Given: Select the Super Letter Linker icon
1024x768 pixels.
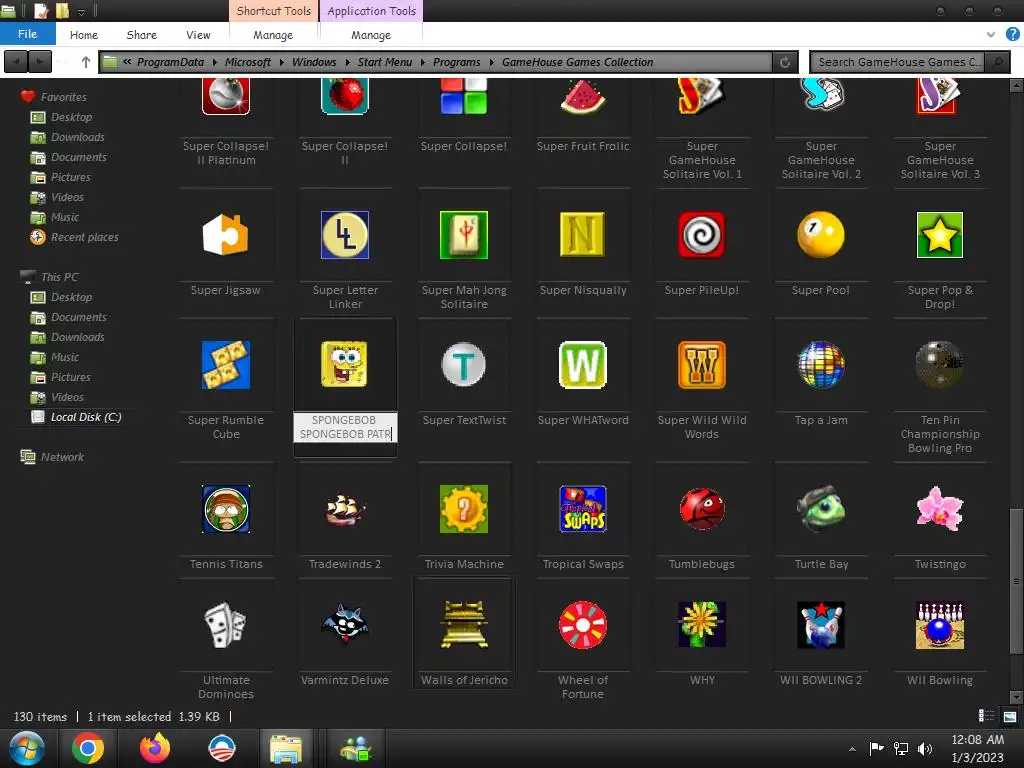Looking at the screenshot, I should click(345, 234).
